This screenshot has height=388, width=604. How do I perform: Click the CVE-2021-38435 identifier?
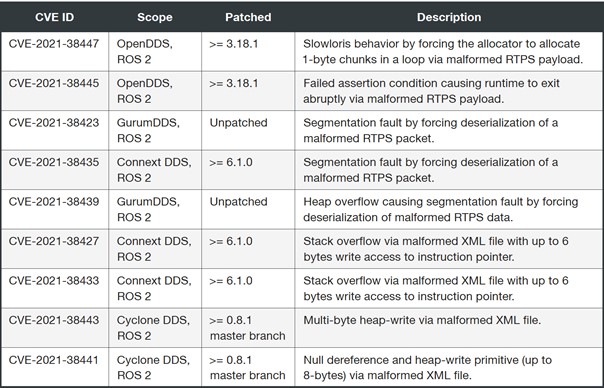pos(54,162)
